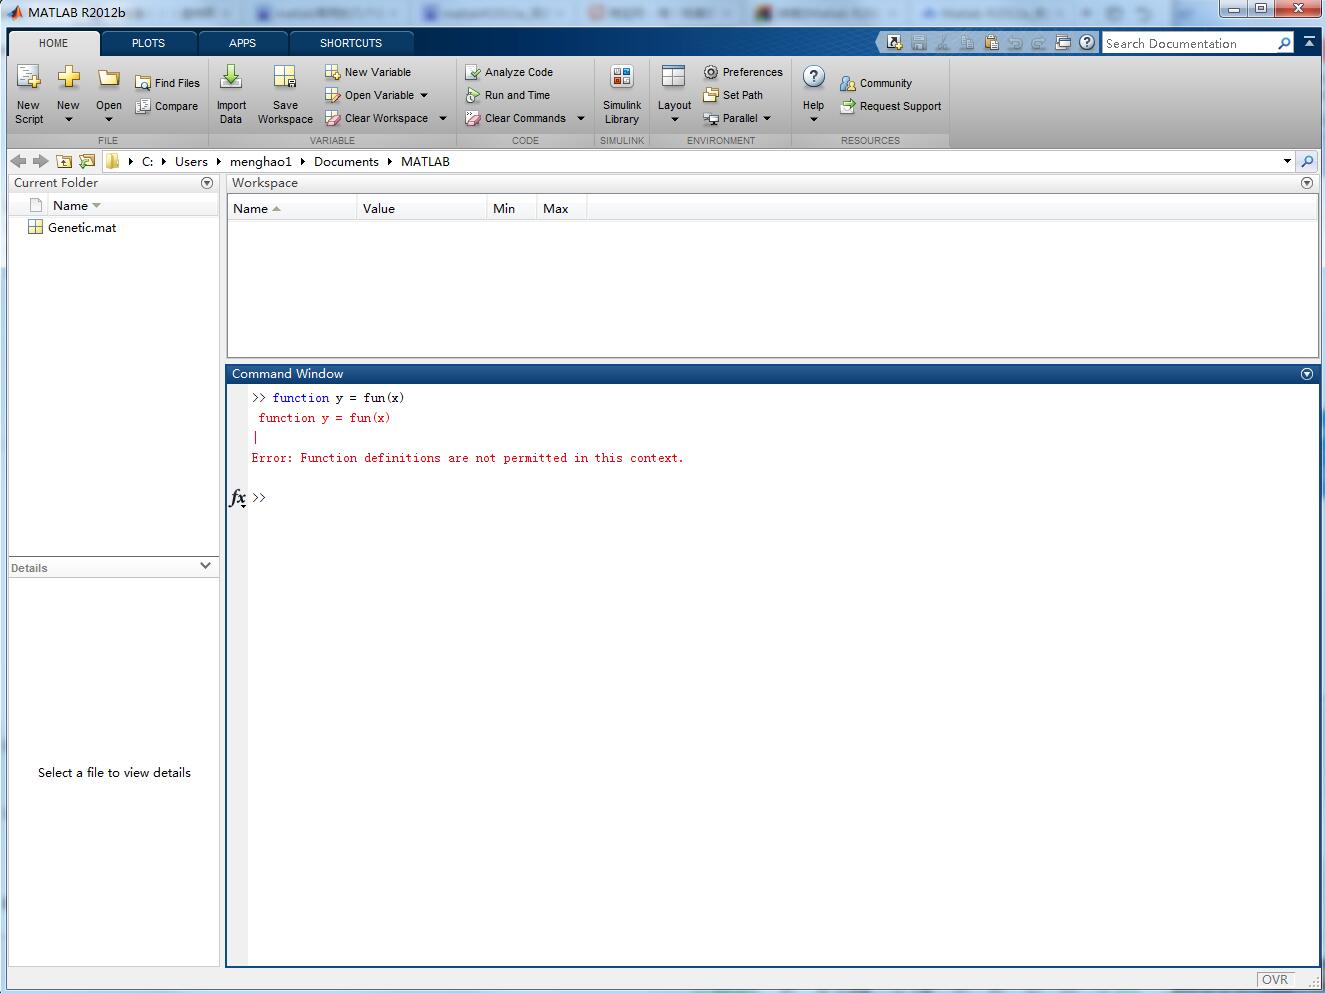
Task: Click the Layout icon
Action: pos(674,78)
